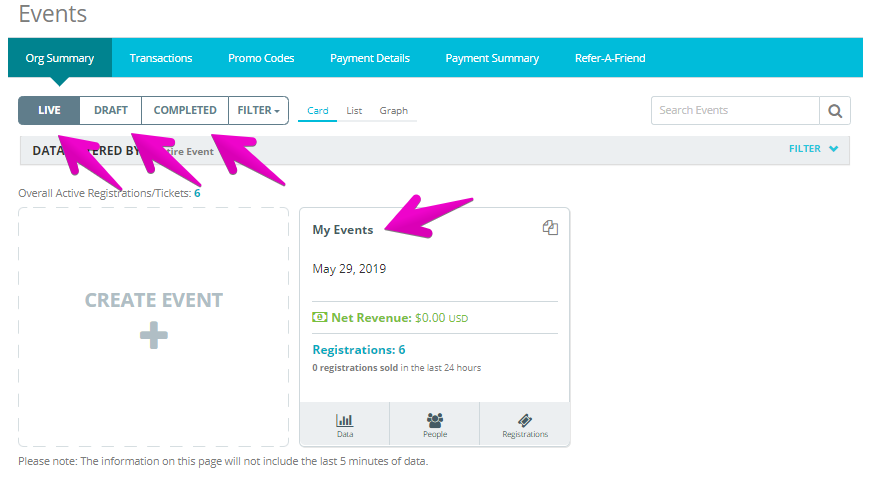Click the Net Revenue money icon

[319, 317]
